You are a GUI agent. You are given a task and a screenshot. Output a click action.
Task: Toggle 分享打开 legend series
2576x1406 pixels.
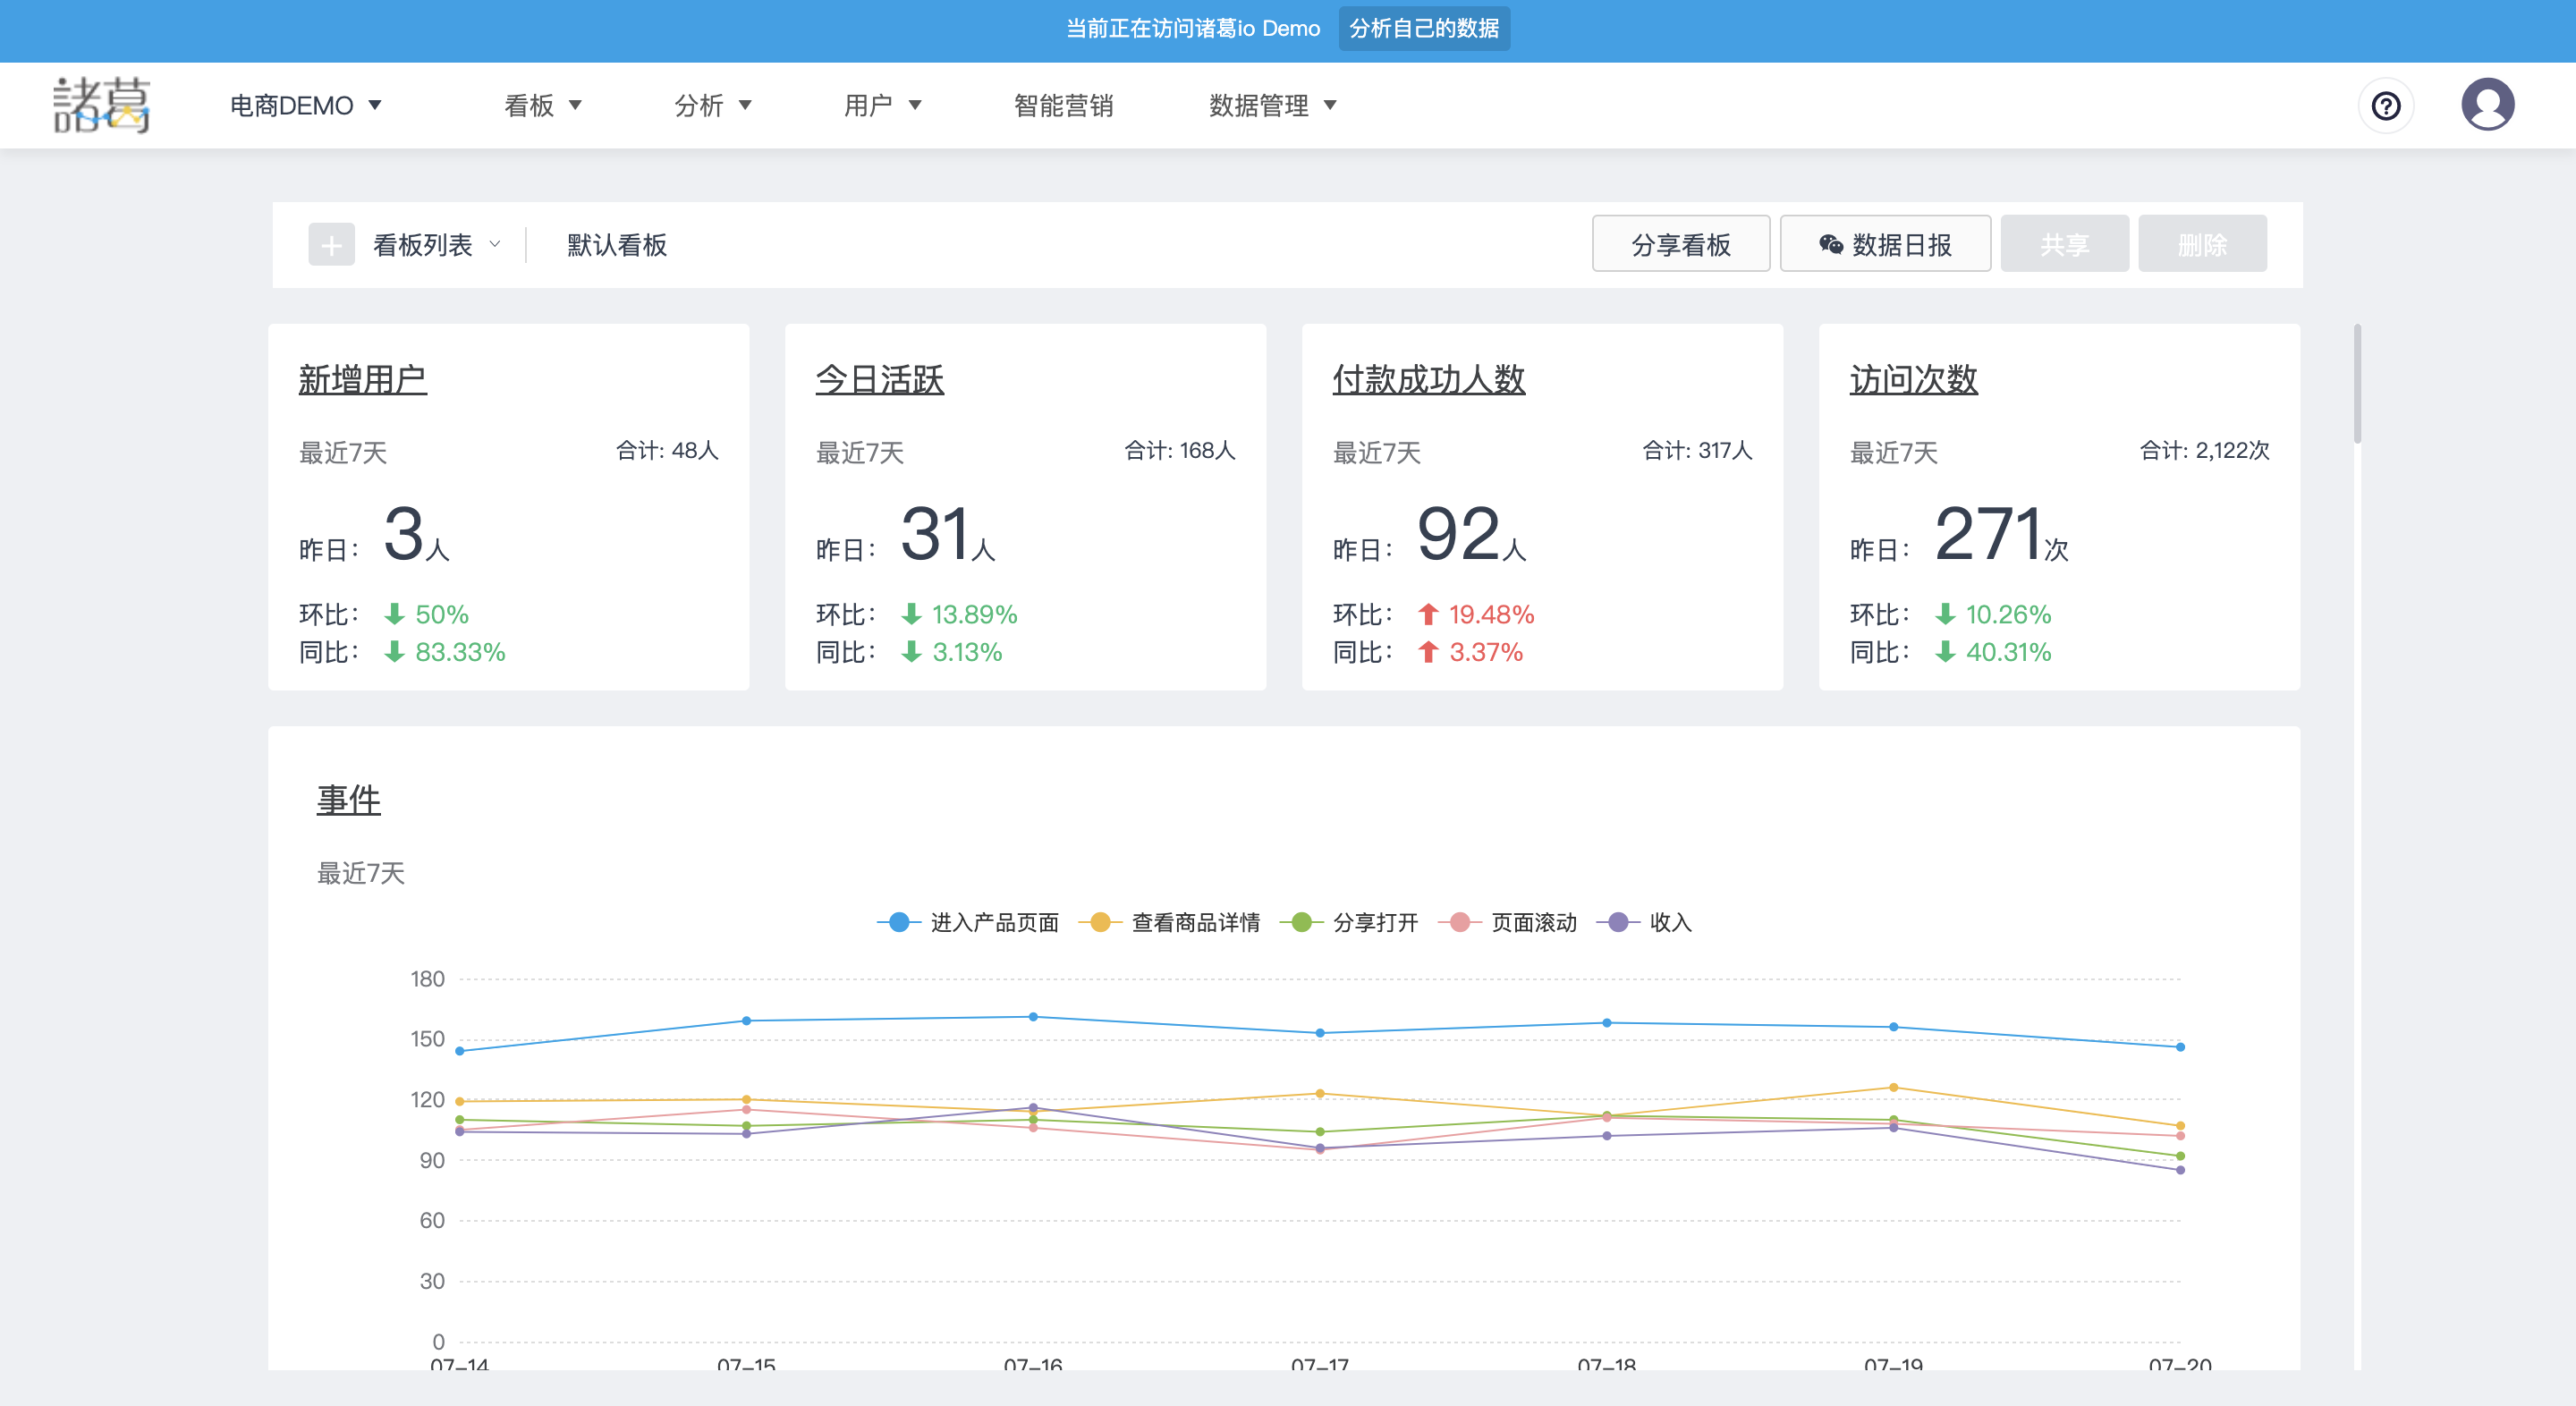click(1349, 922)
